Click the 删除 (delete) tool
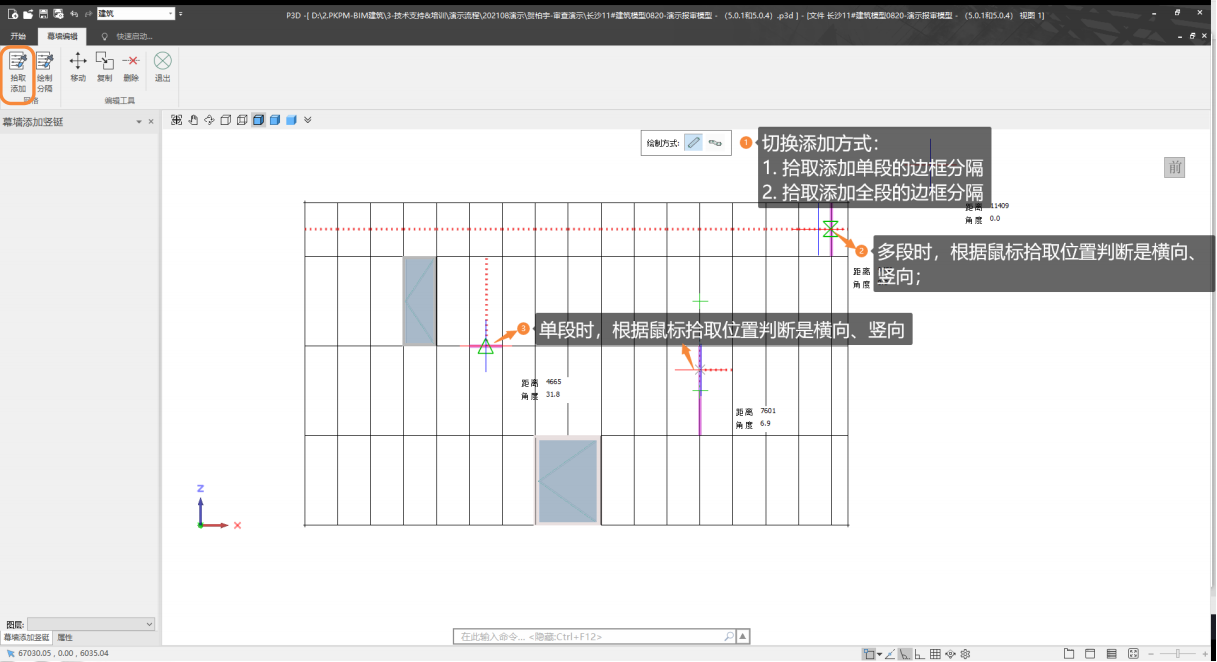1217x662 pixels. click(x=131, y=67)
